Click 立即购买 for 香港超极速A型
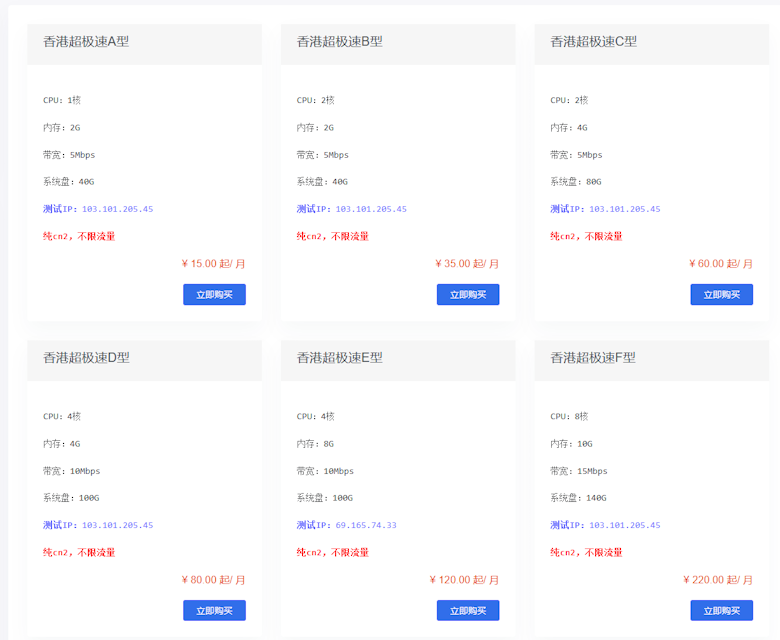This screenshot has height=640, width=780. (214, 295)
